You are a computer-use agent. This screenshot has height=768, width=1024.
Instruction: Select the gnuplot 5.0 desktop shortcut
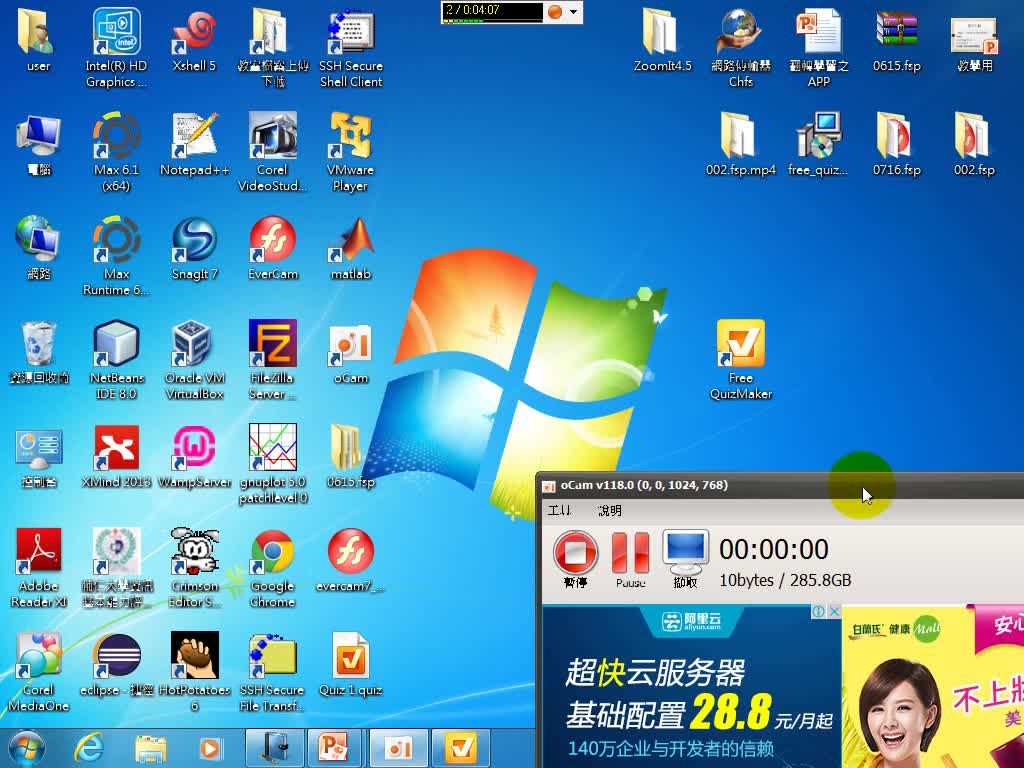[272, 464]
